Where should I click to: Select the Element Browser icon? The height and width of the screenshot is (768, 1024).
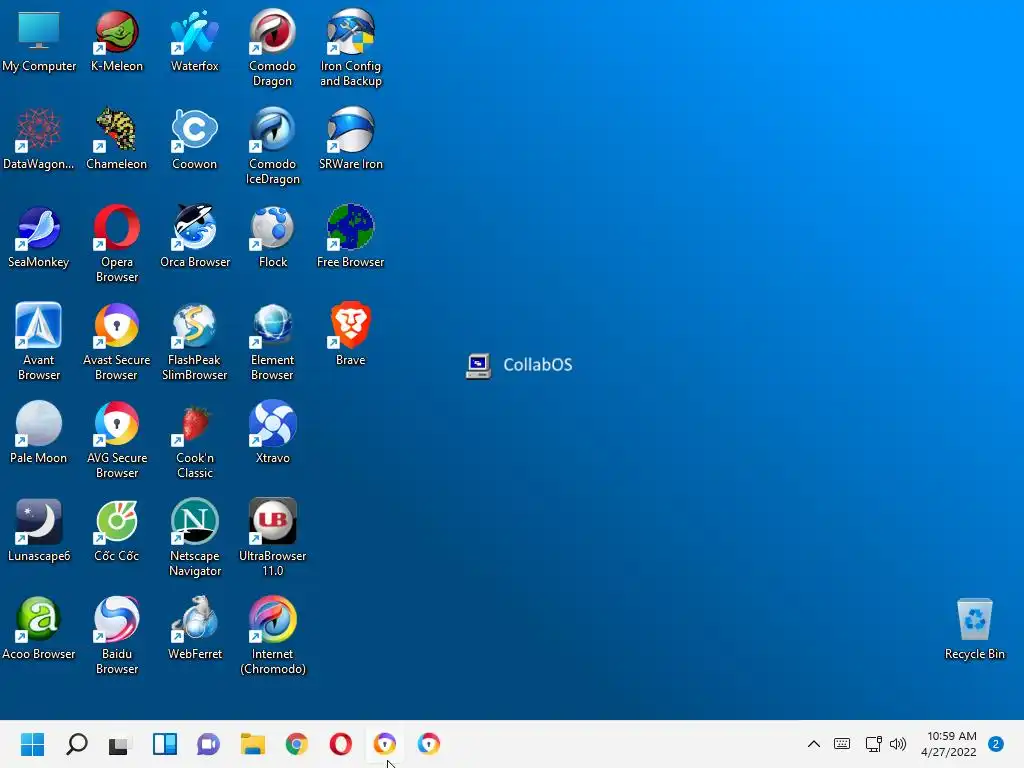(272, 342)
